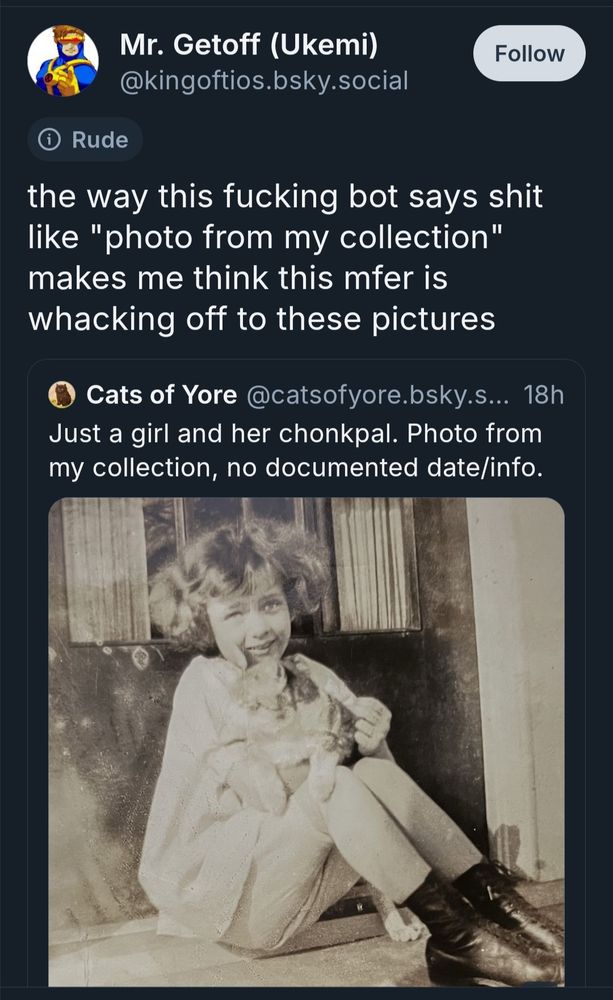Click "whacking off to these pictures" text line
The width and height of the screenshot is (613, 1000).
(262, 319)
